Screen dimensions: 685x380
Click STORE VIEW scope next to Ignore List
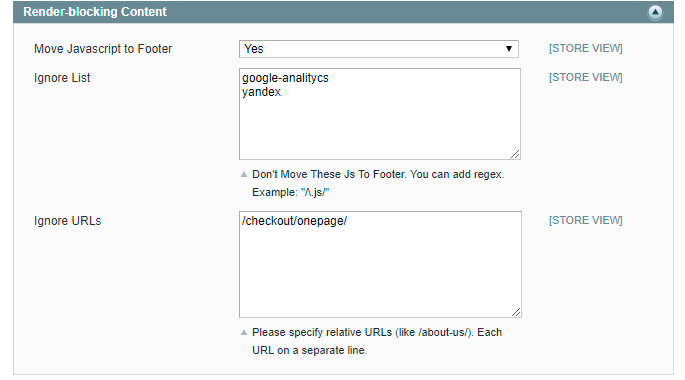(x=585, y=77)
